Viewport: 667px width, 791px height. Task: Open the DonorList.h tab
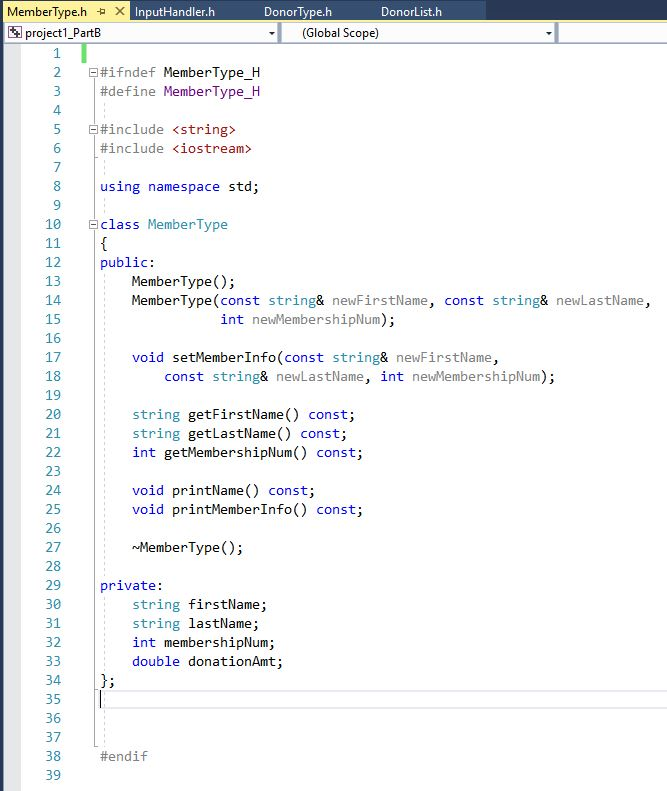tap(411, 12)
